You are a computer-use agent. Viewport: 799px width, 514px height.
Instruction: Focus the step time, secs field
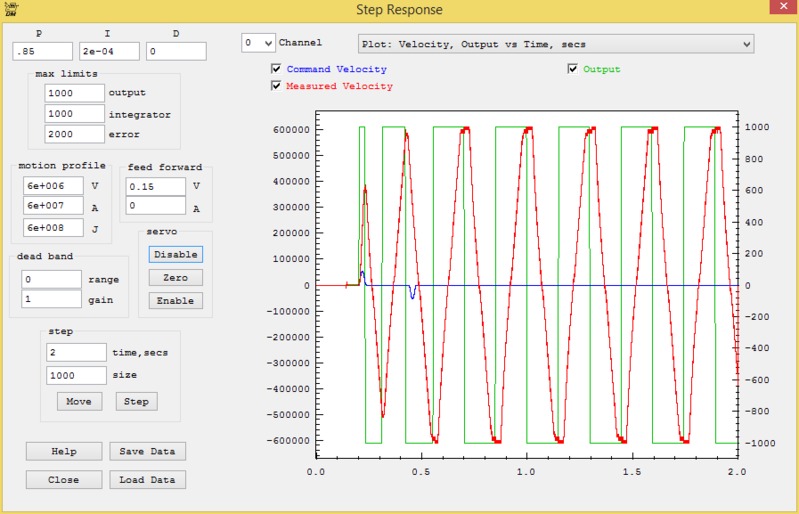point(76,352)
